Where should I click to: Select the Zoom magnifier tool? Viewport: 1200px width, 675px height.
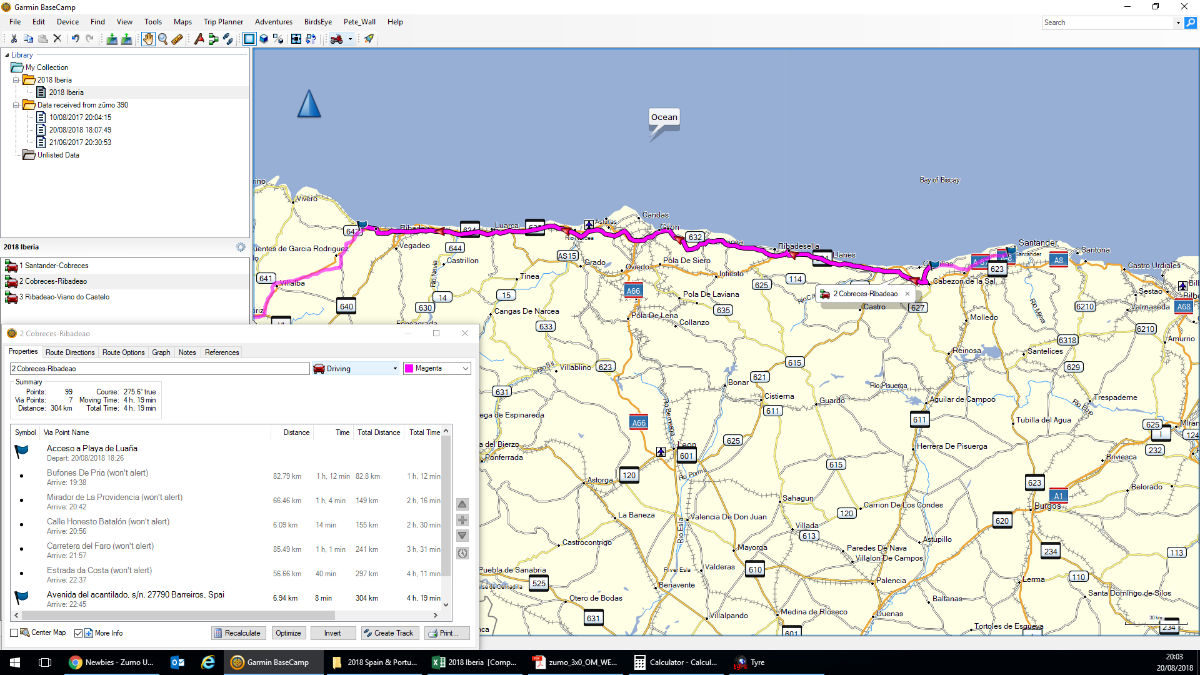point(163,39)
